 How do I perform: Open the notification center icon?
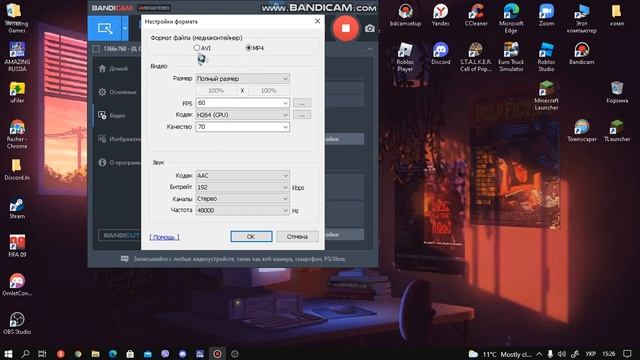coord(627,354)
